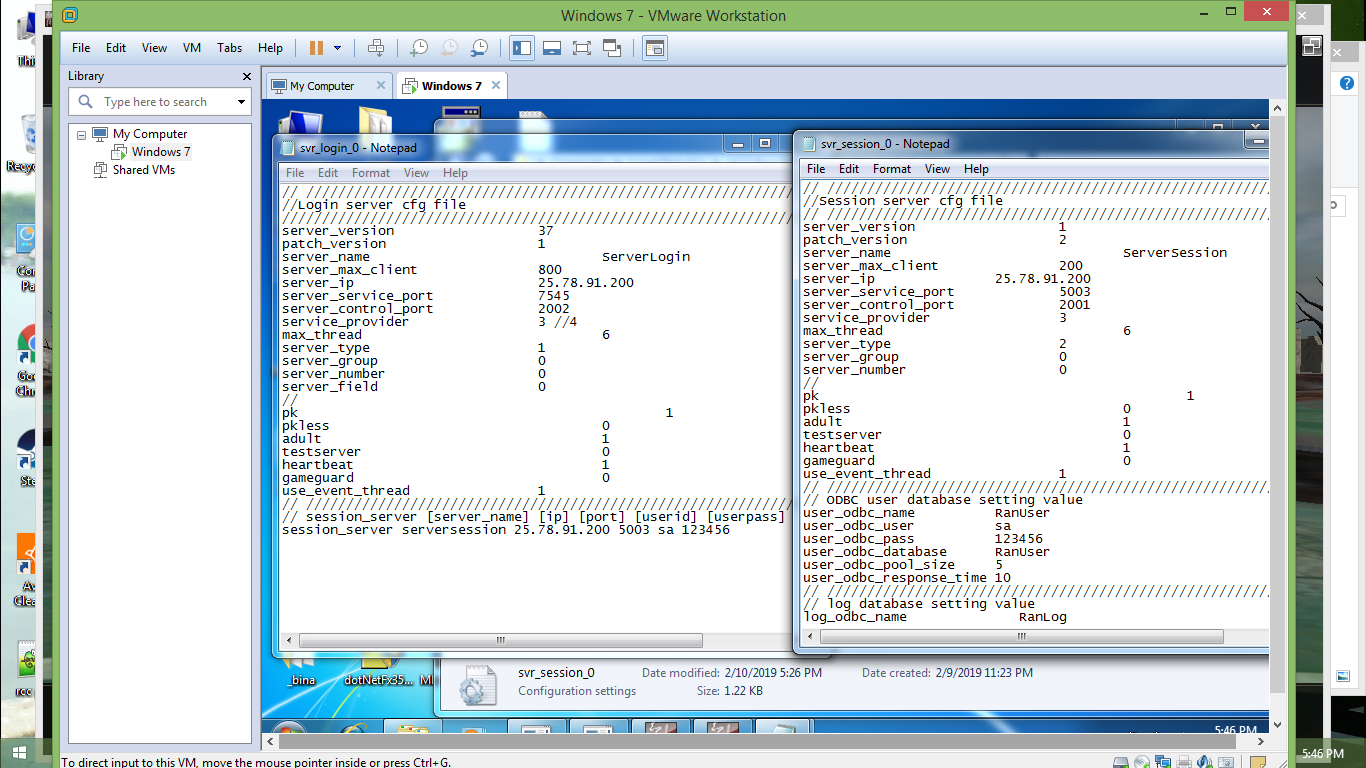Select My Computer in the Library tree
Image resolution: width=1366 pixels, height=768 pixels.
149,134
